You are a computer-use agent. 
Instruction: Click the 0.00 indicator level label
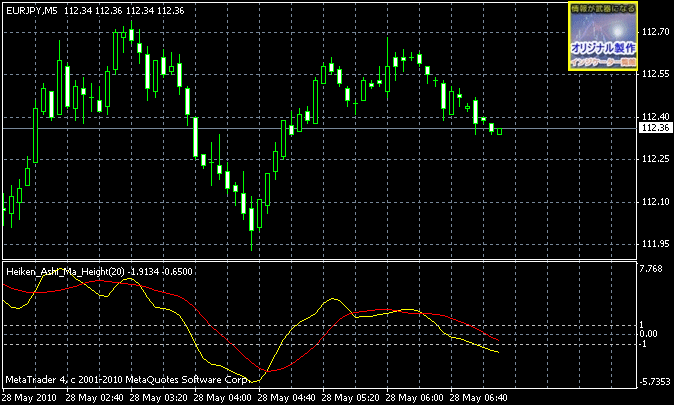click(648, 334)
